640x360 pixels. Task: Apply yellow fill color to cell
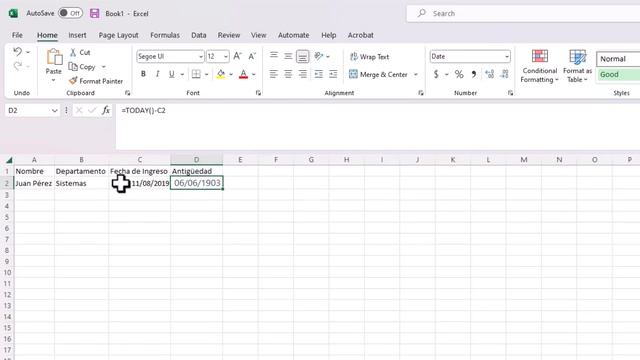pos(221,74)
